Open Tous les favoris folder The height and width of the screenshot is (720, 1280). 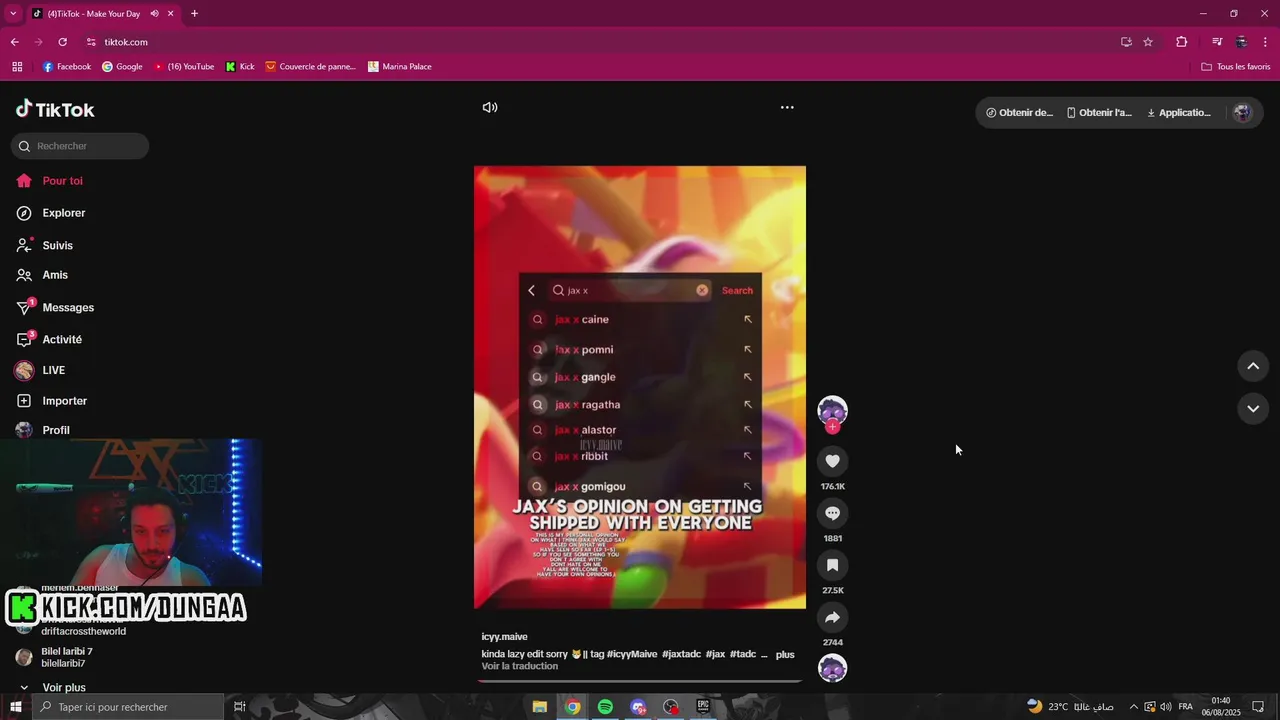1236,67
